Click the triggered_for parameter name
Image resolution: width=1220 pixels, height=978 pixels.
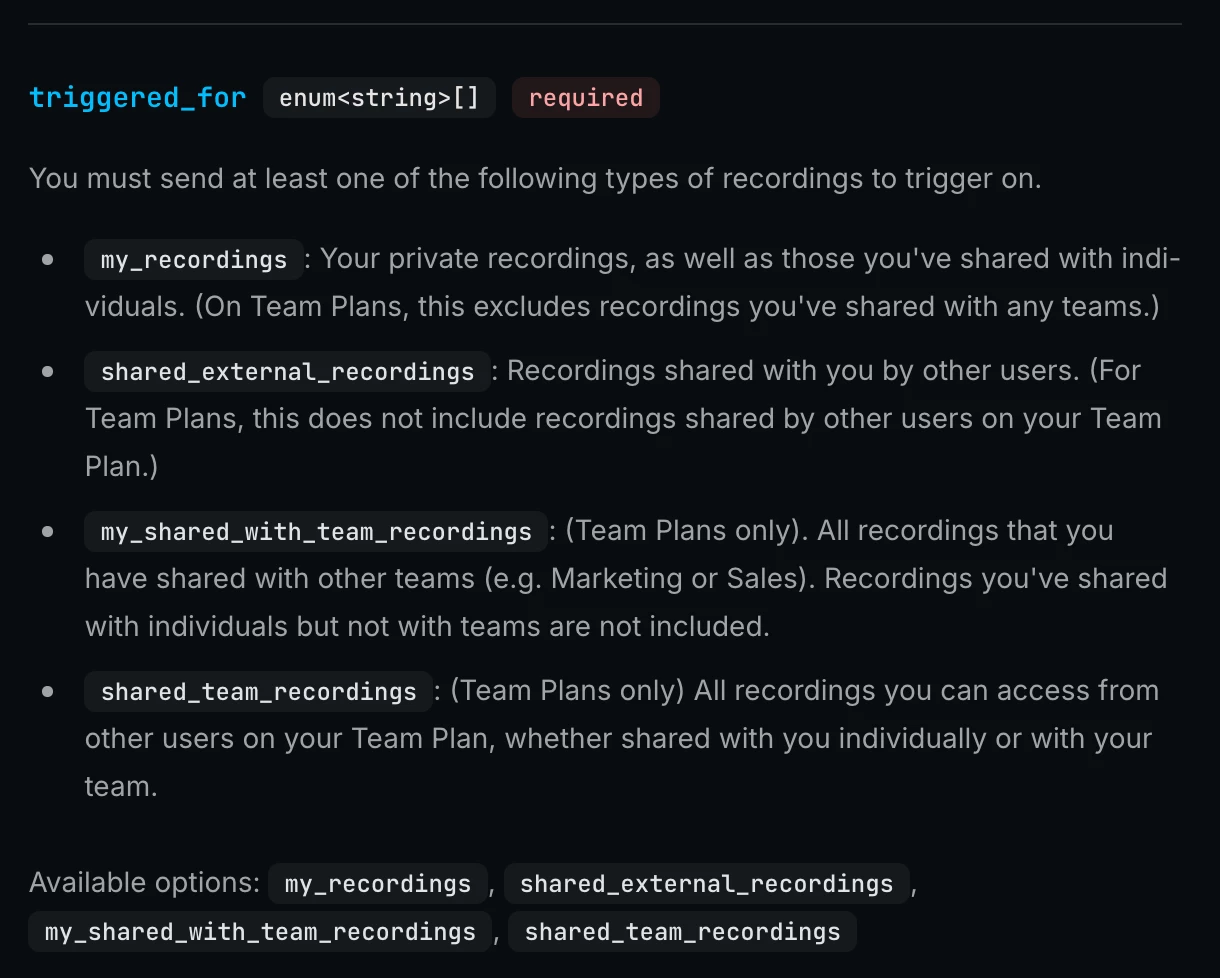(137, 98)
